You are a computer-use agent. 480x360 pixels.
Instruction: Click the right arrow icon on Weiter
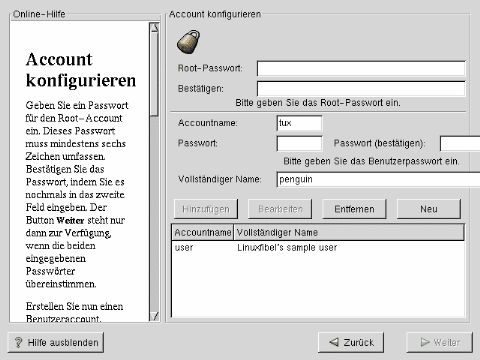pyautogui.click(x=425, y=342)
